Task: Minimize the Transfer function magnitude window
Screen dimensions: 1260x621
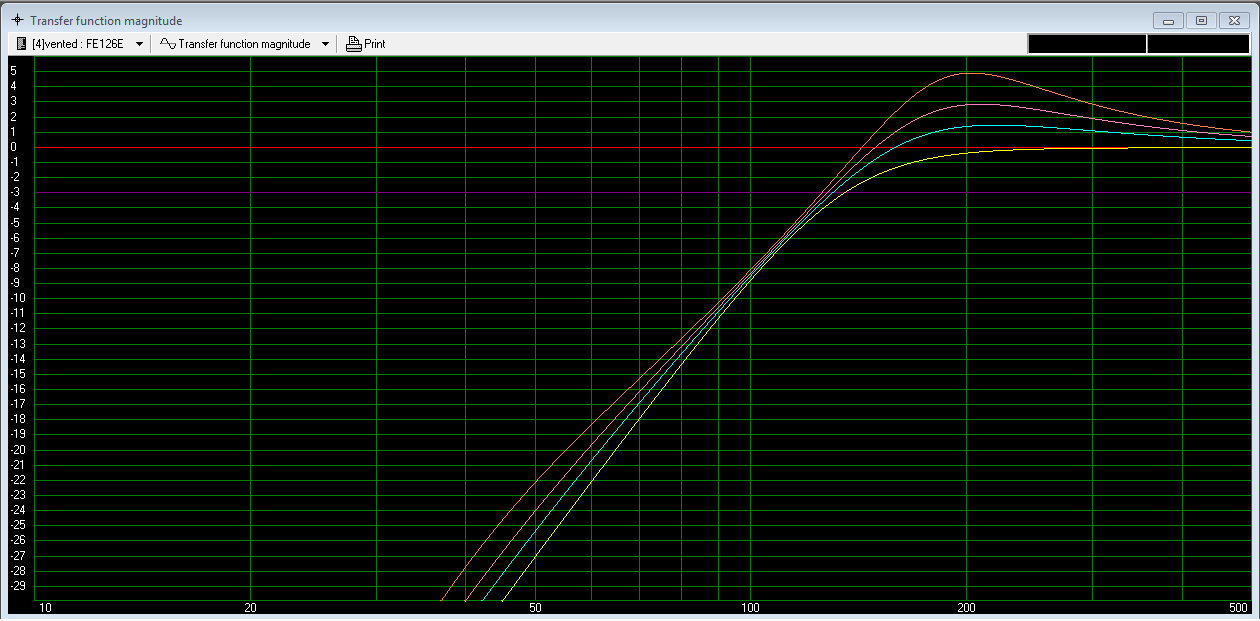Action: (1168, 20)
